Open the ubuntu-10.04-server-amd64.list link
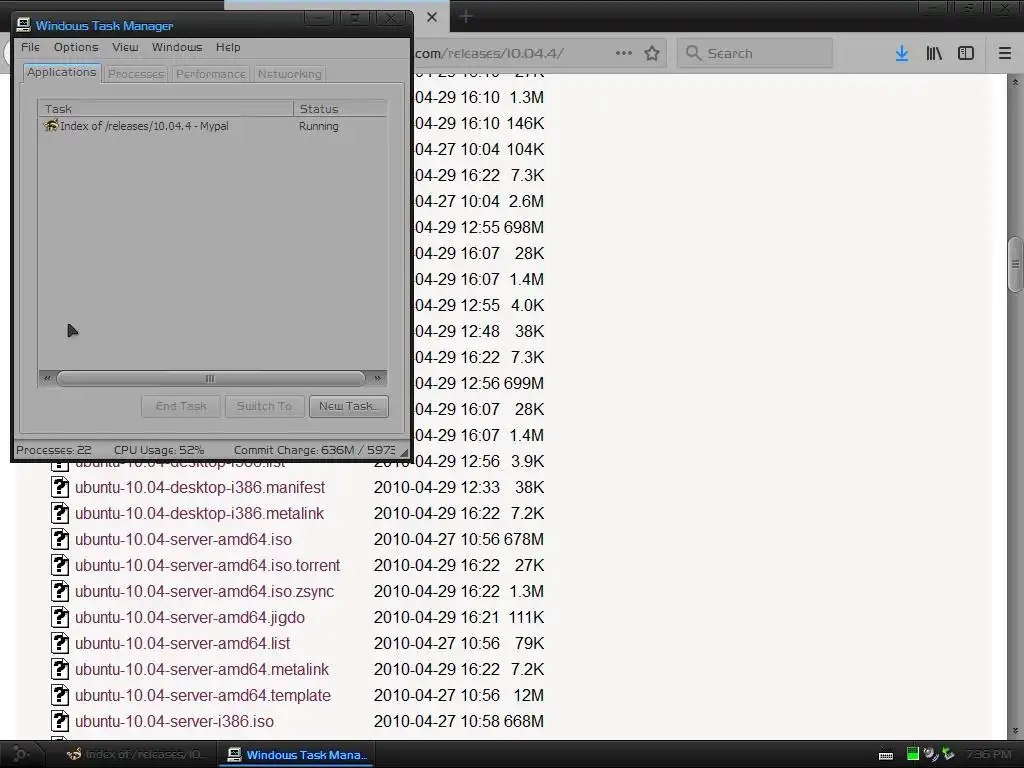1024x768 pixels. 182,643
